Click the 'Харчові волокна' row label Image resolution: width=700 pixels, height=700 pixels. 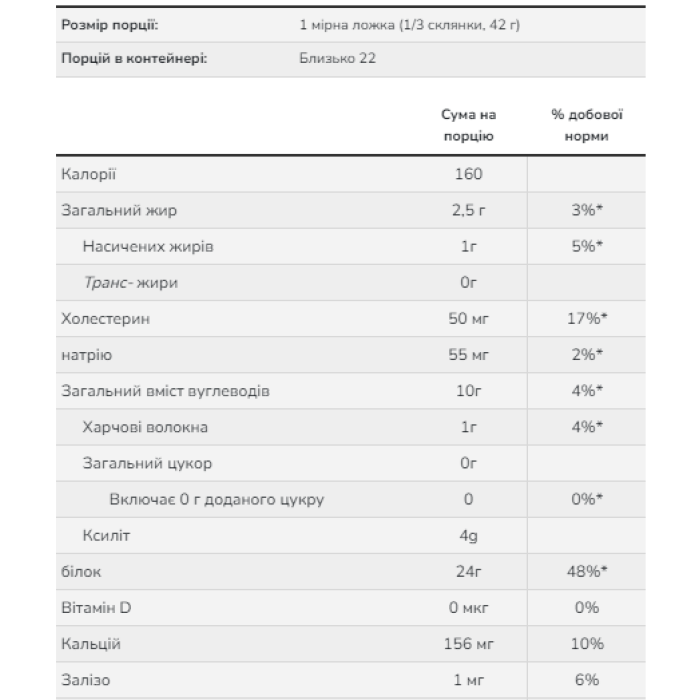[146, 427]
